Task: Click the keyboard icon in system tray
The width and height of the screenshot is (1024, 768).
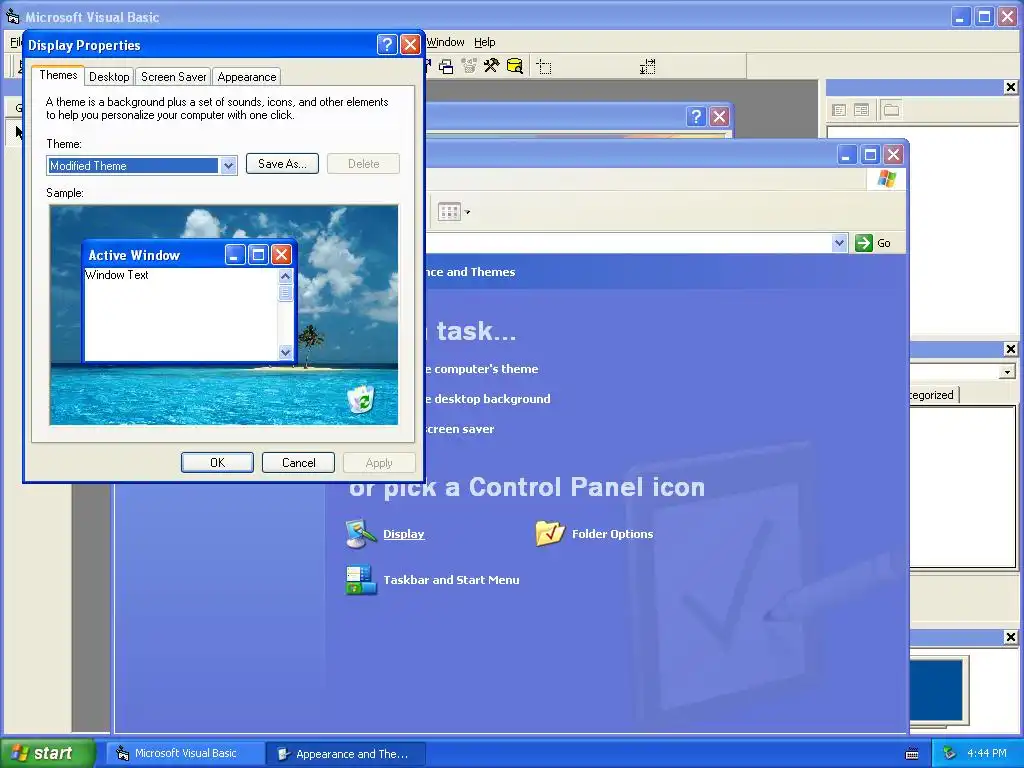Action: coord(912,754)
